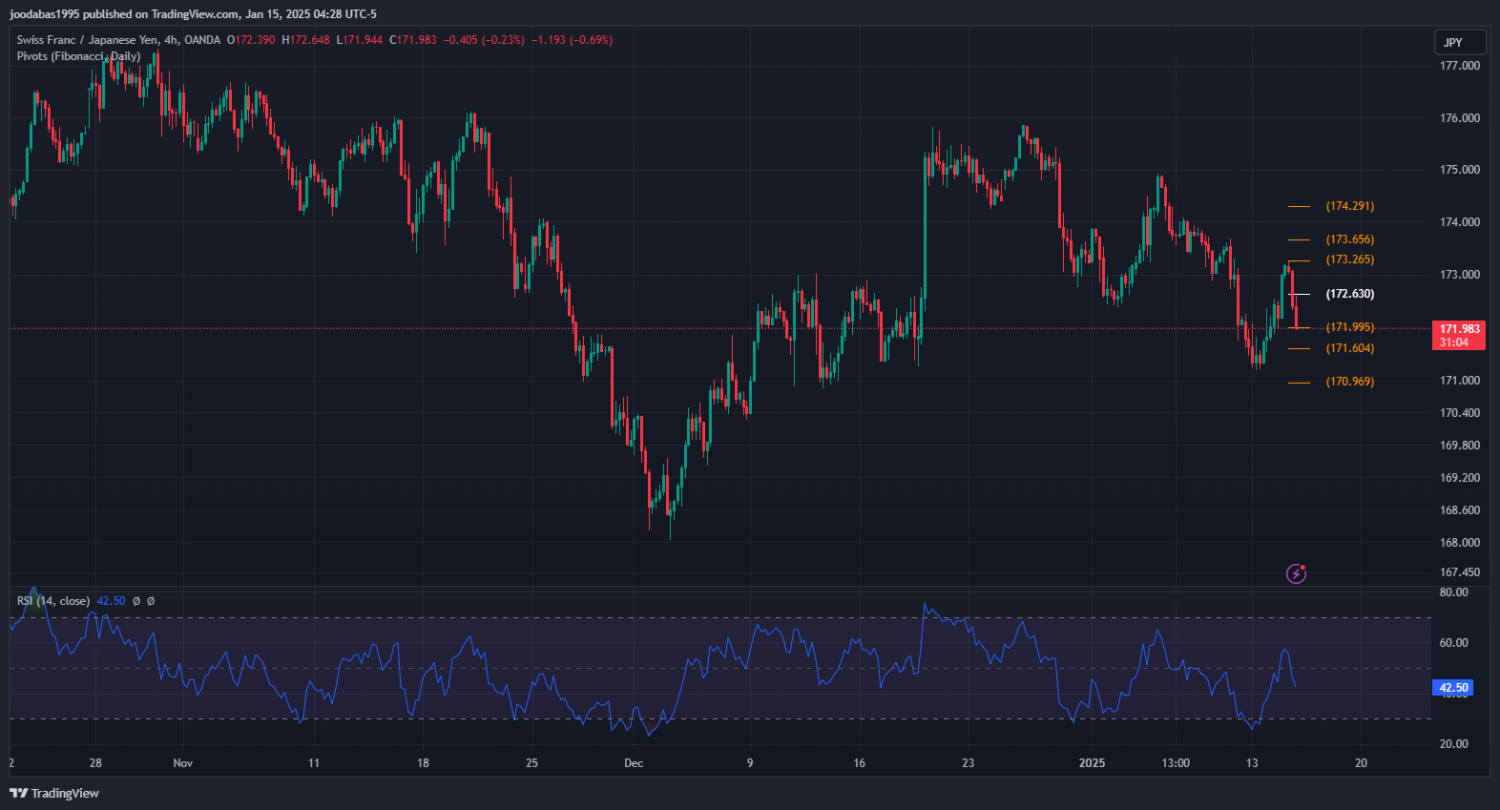Click 174.000 on the price axis

[x=1459, y=222]
